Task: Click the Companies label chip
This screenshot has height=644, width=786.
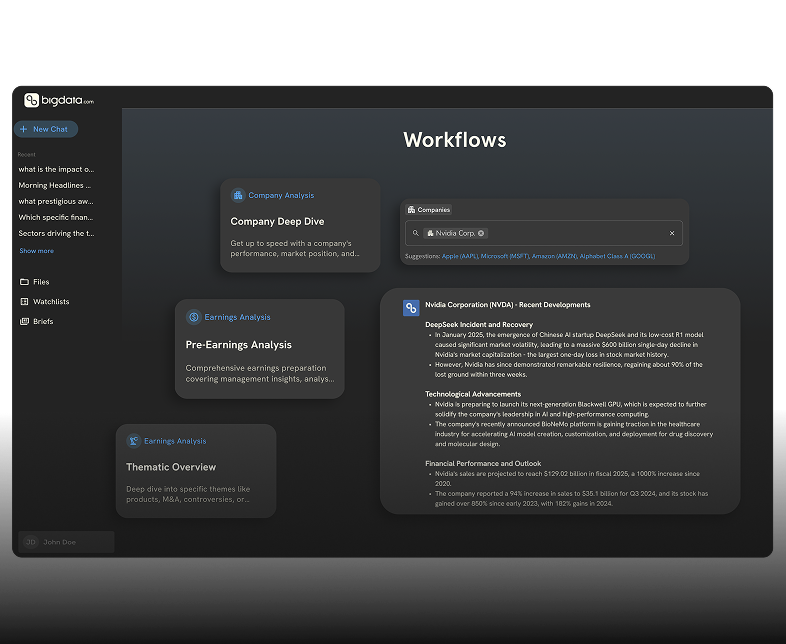Action: (x=429, y=209)
